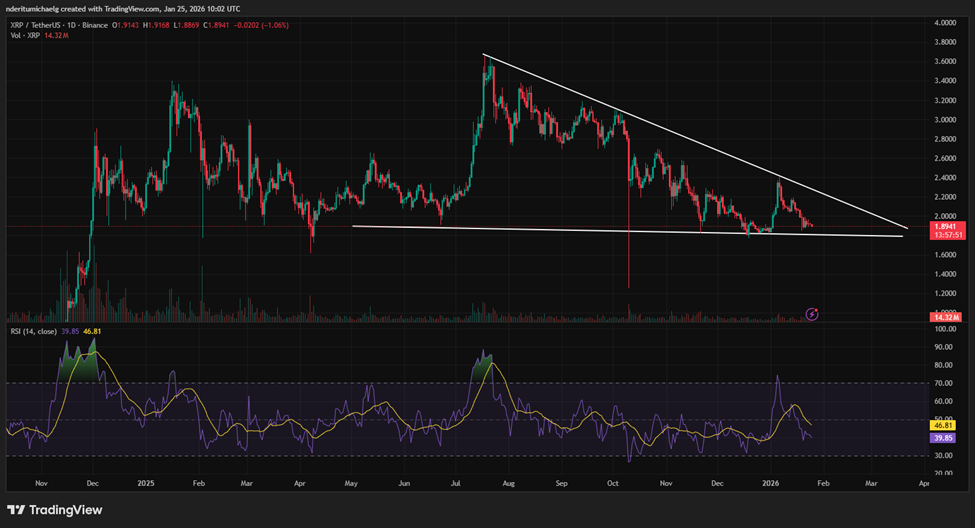Click the purple lightning bolt event icon
The image size is (975, 528).
point(811,314)
